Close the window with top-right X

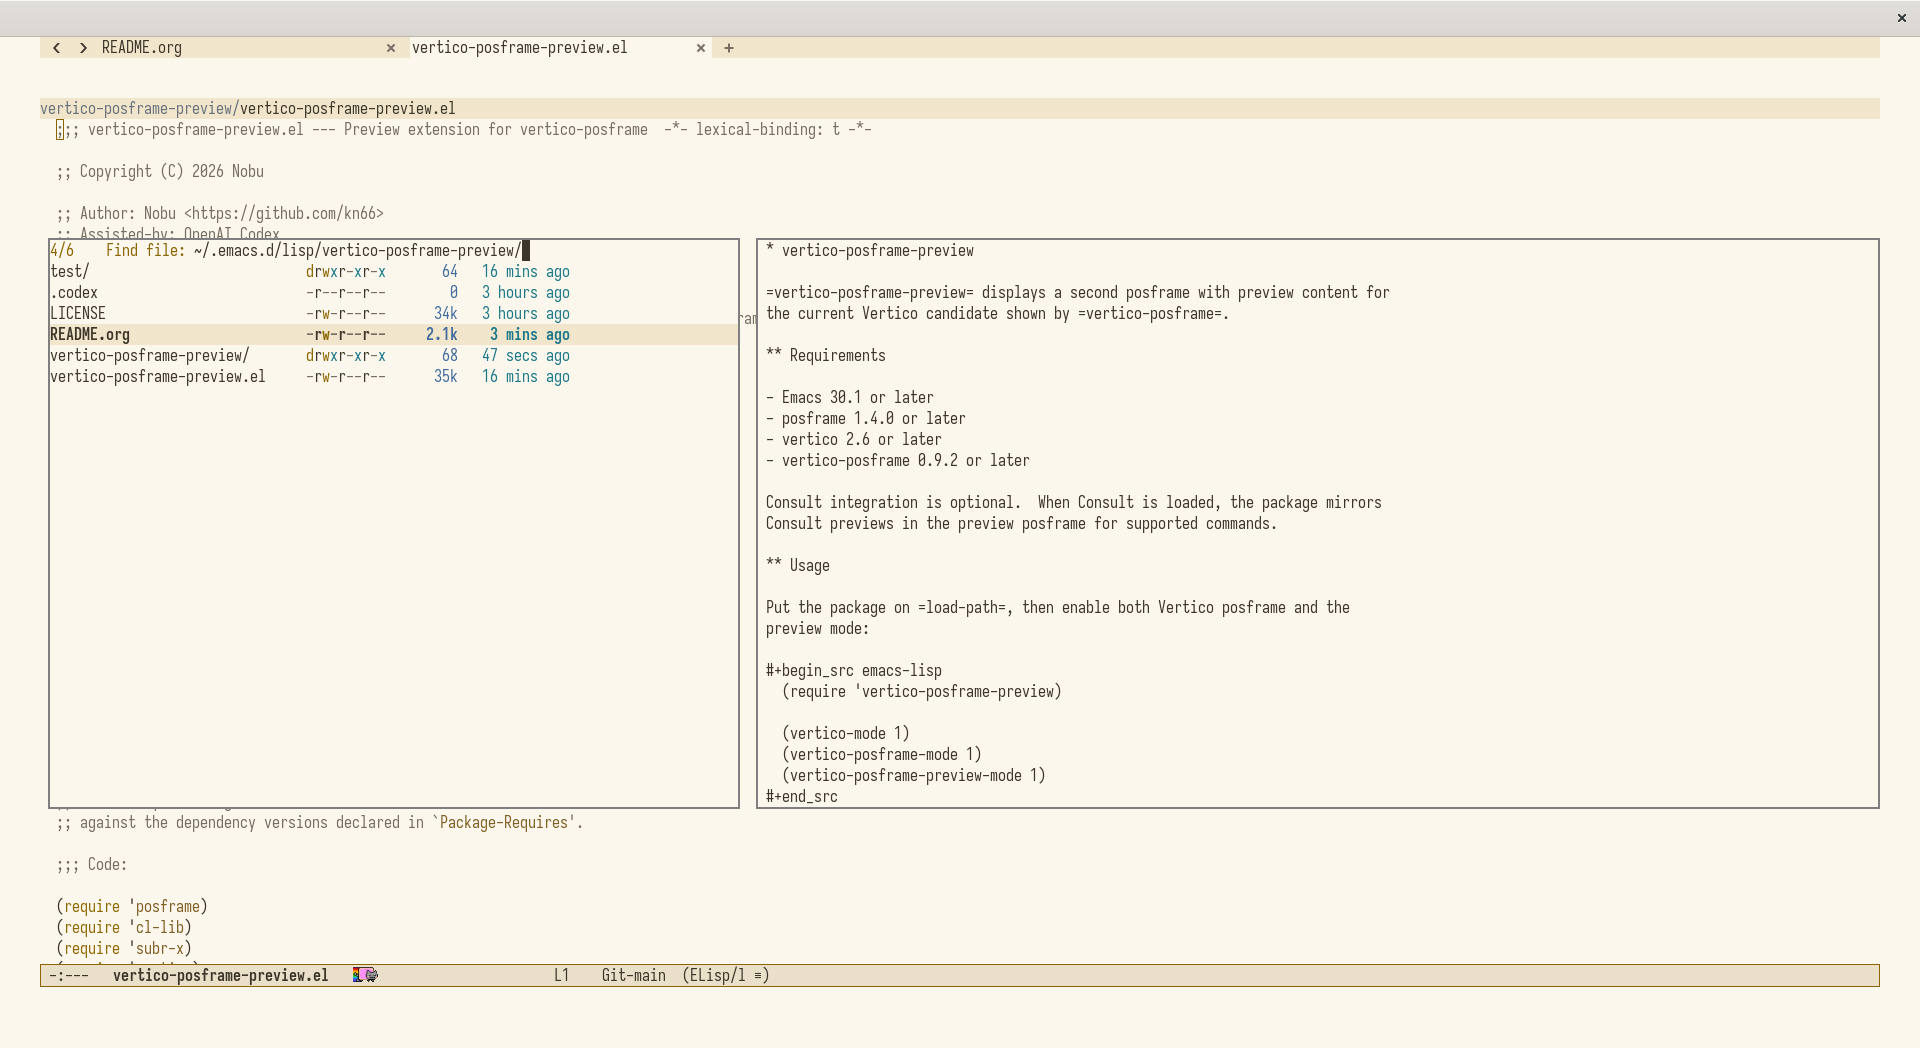coord(1901,18)
